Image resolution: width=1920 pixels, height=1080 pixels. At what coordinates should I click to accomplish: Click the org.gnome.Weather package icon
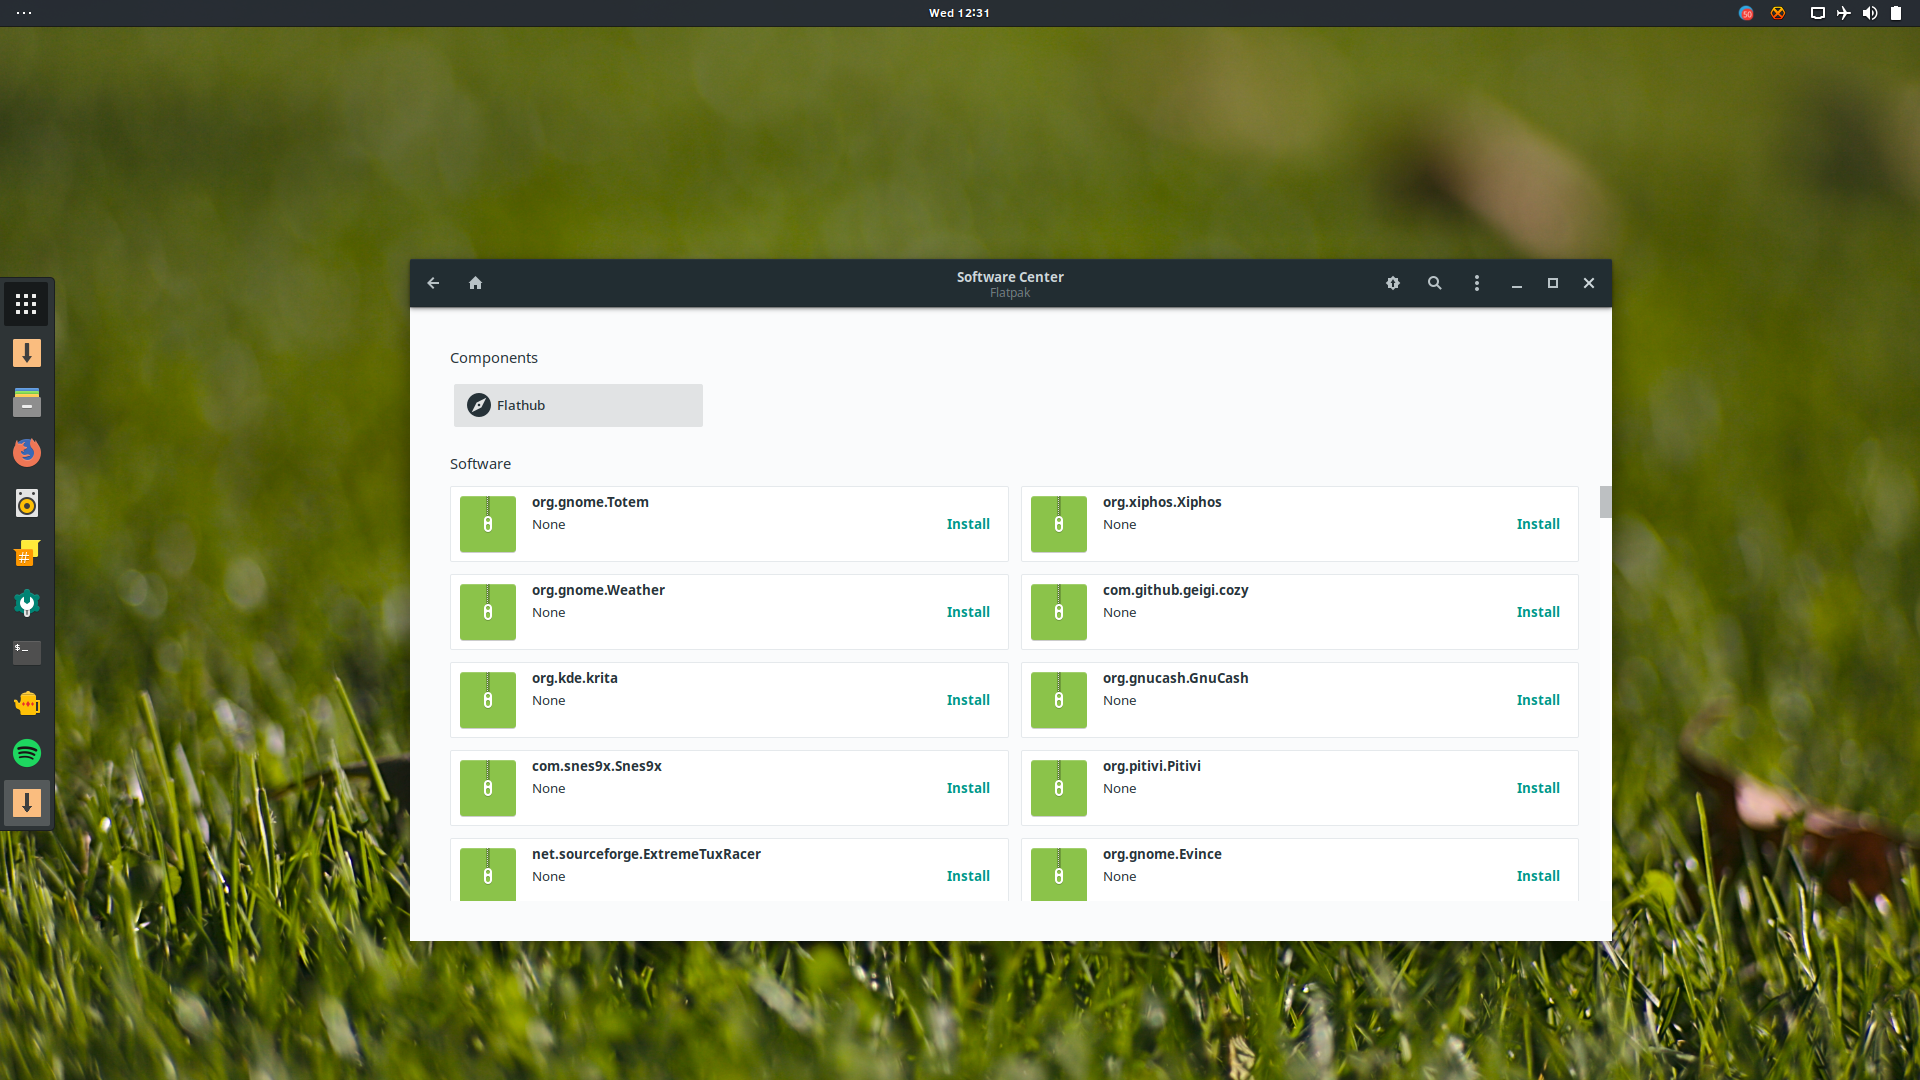[x=488, y=612]
